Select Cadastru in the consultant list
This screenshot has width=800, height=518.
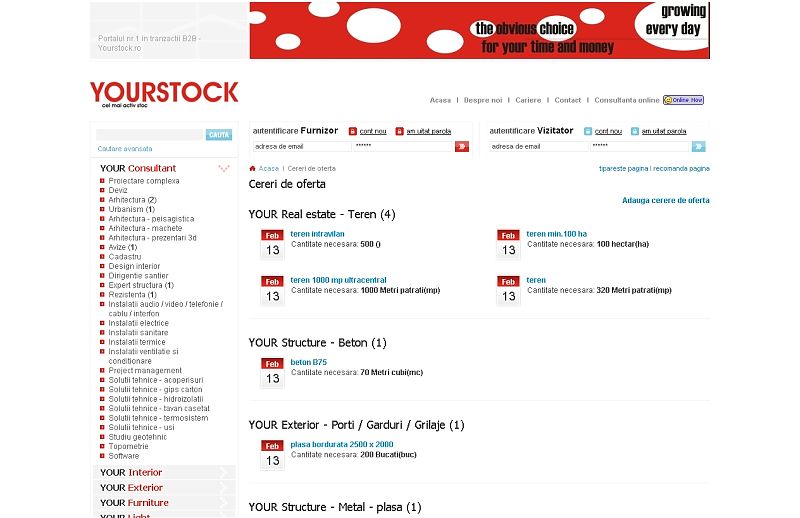124,257
